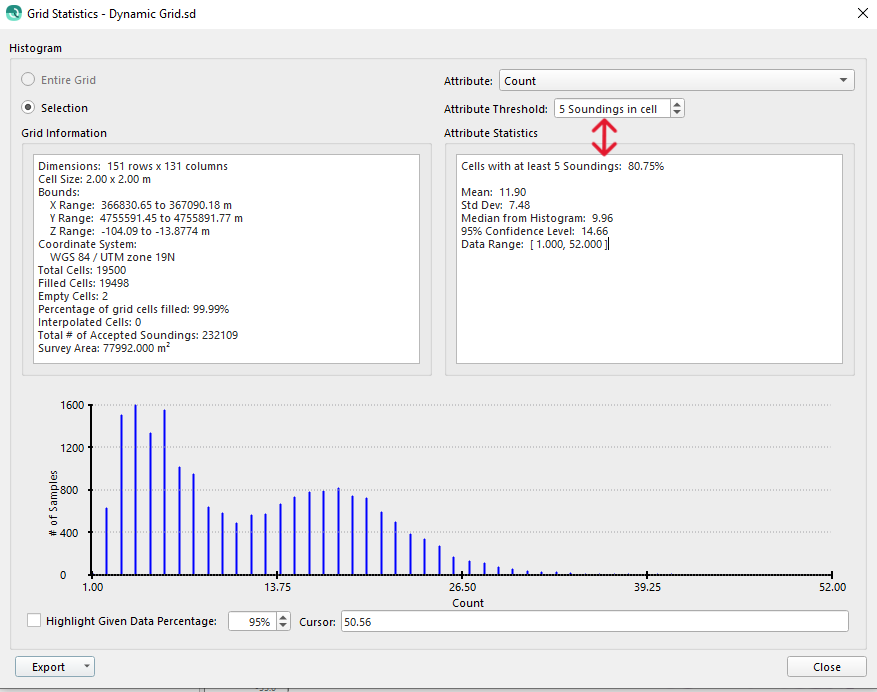This screenshot has height=692, width=877.
Task: Close the dialog with the title bar X
Action: [862, 13]
